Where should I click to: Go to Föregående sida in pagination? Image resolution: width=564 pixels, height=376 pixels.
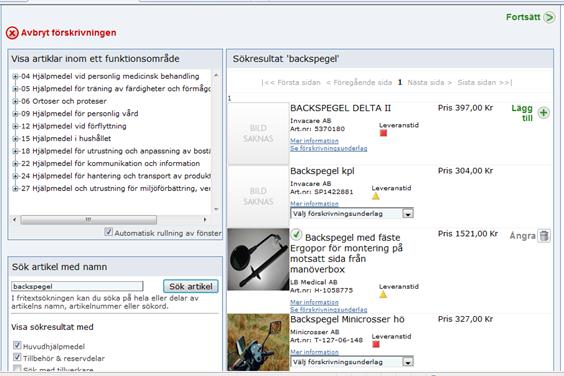click(x=359, y=82)
